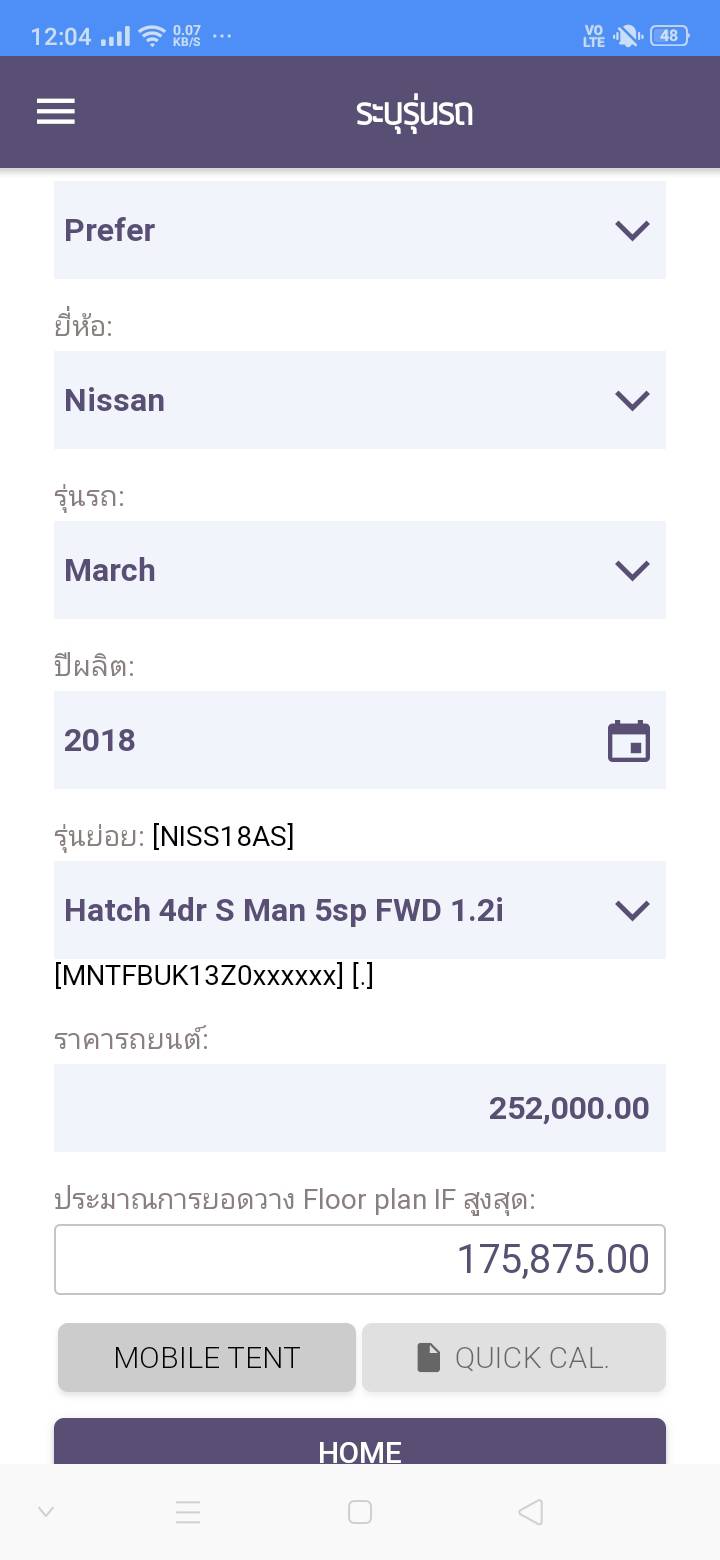Image resolution: width=720 pixels, height=1560 pixels.
Task: Hide keyboard using down chevron icon
Action: pos(46,1511)
